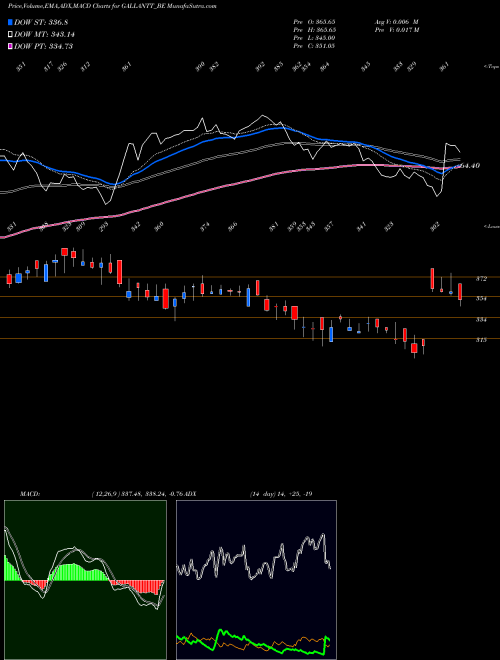Click the chart title mentioning MunafaSutra.com
Screen dimensions: 500x660
pos(112,7)
